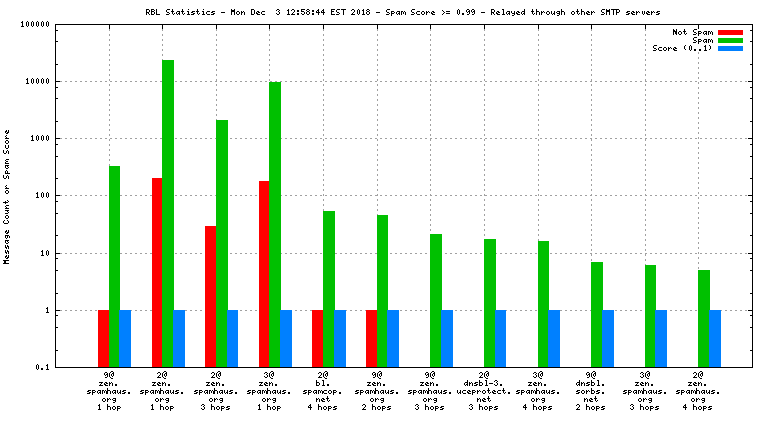
Task: Click the 'Score (0..1)' legend text
Action: coord(681,48)
